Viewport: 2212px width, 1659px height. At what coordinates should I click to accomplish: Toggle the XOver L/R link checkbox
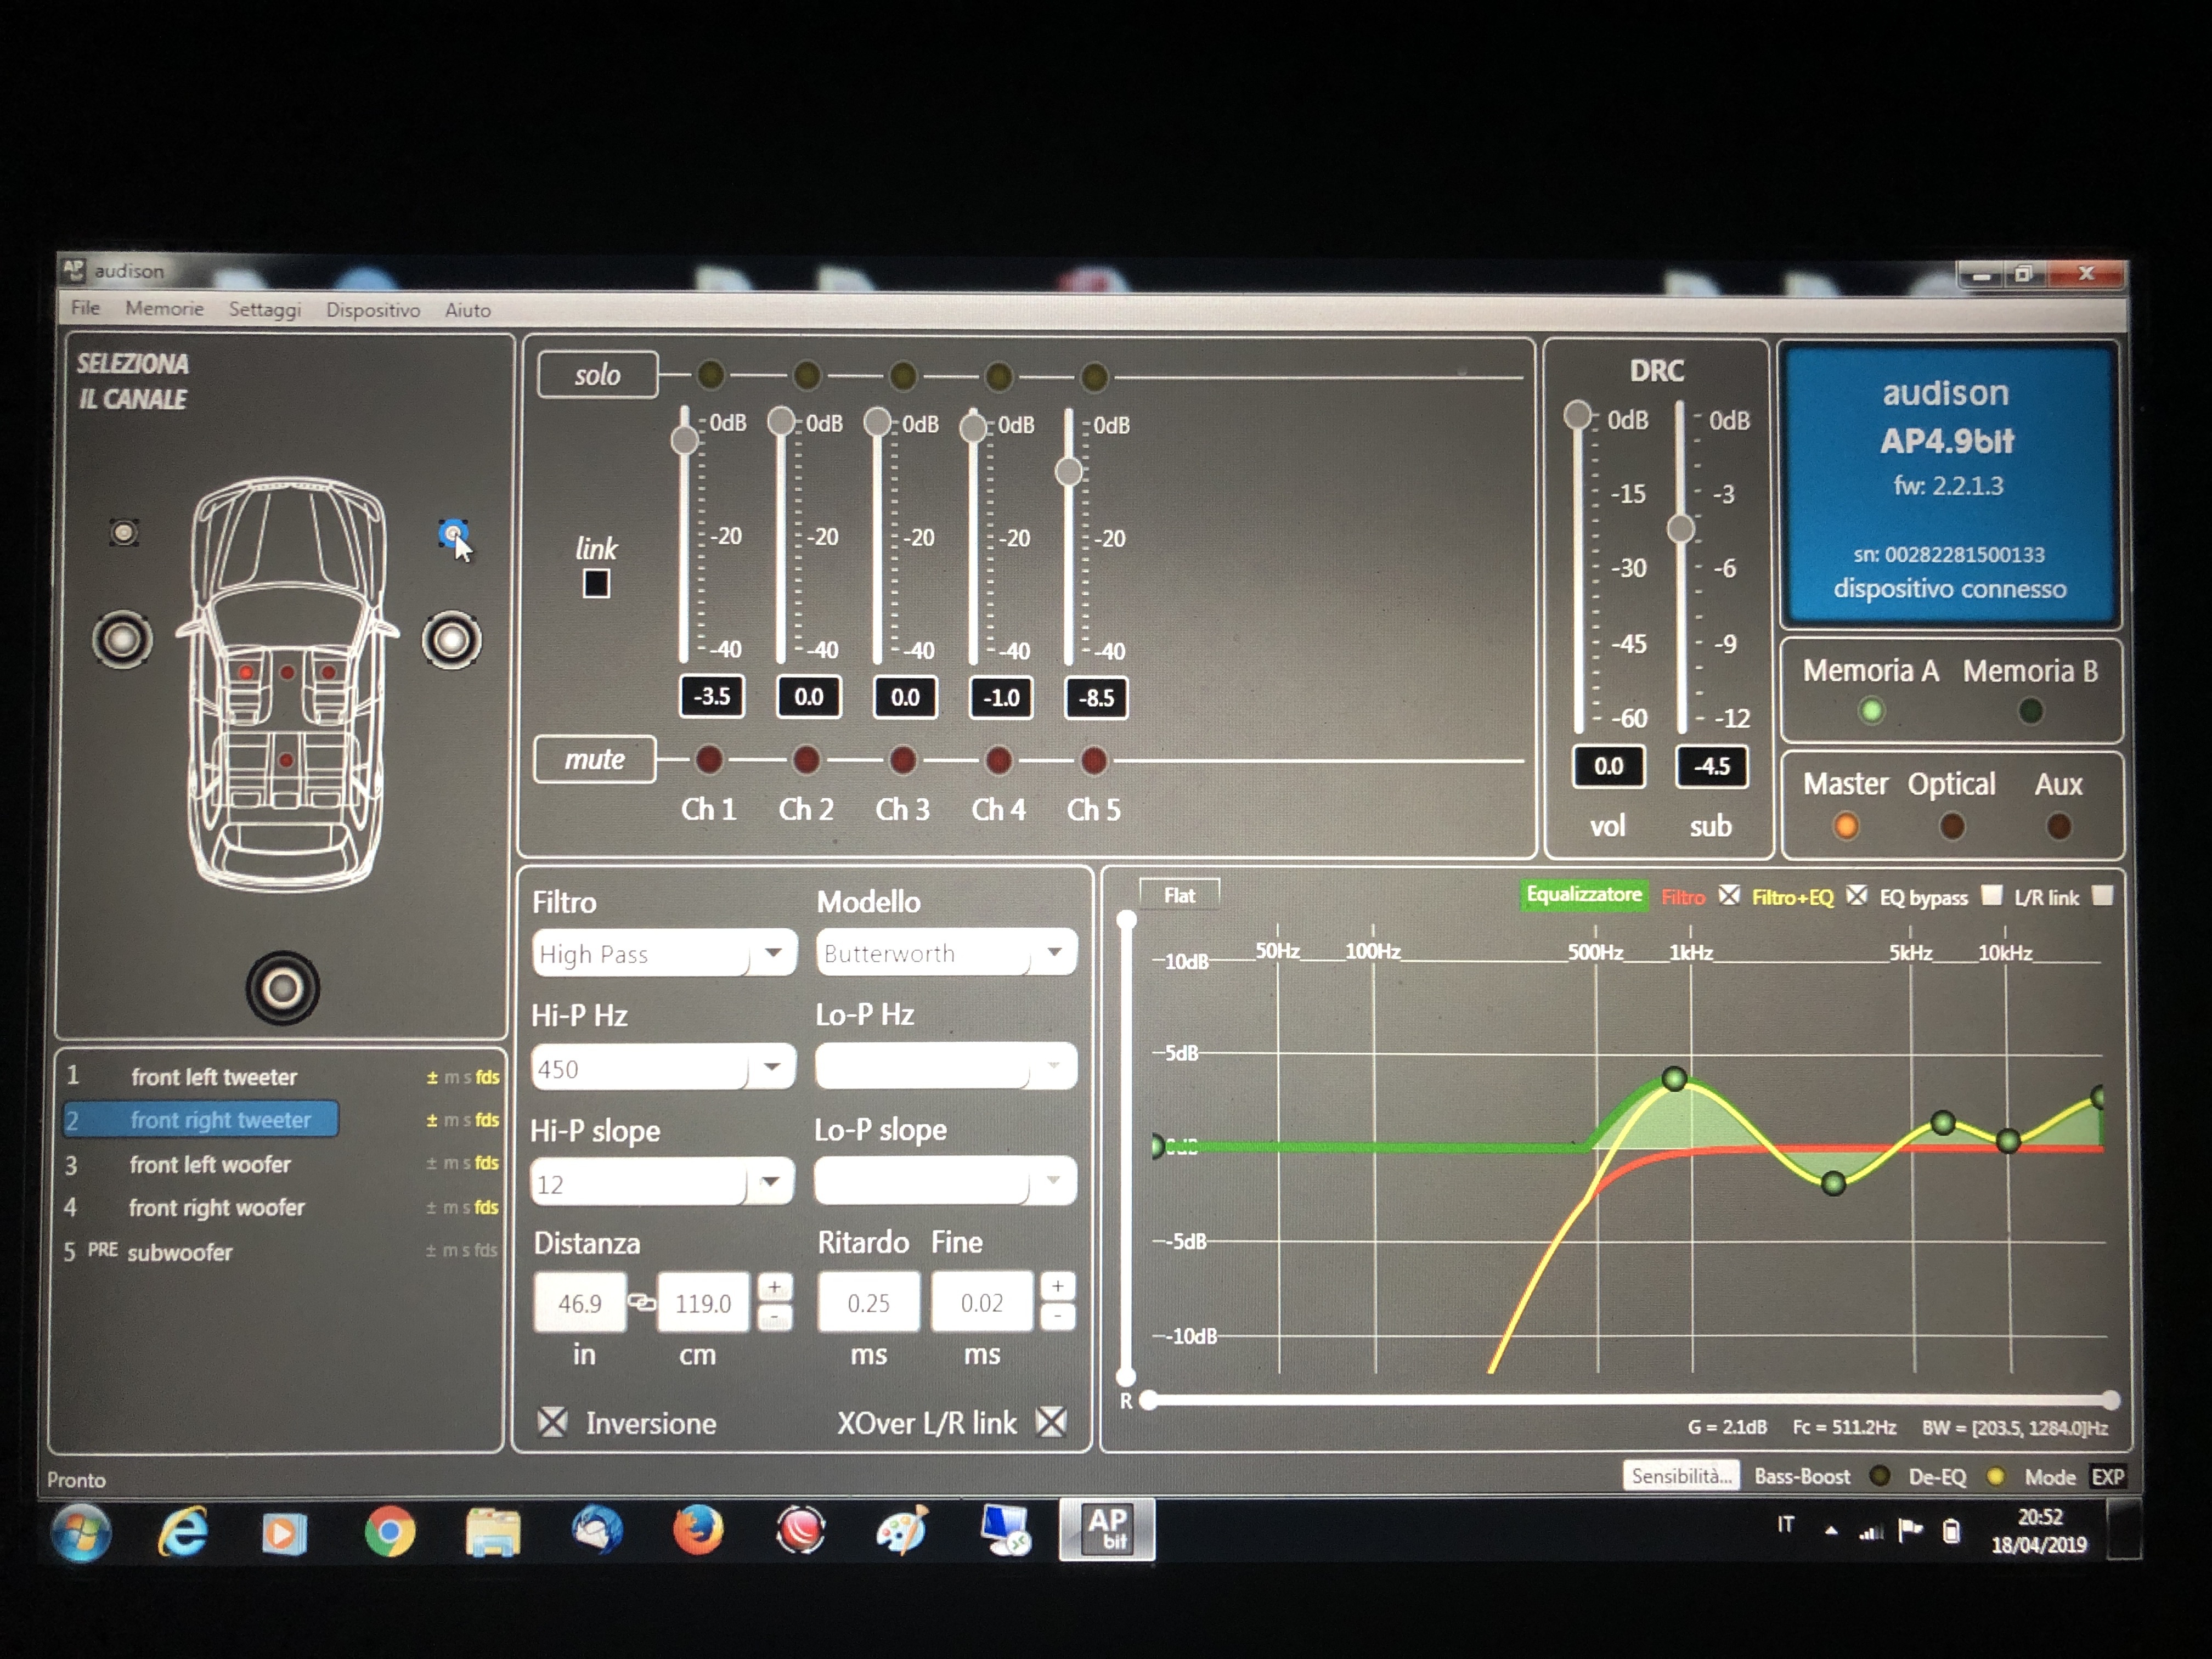tap(1051, 1421)
